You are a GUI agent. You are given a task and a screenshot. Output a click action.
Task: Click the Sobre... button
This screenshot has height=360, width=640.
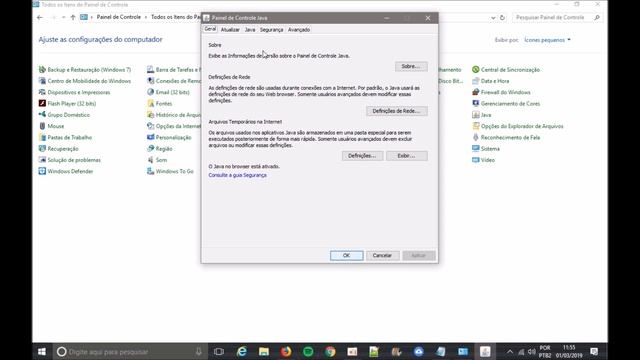411,66
